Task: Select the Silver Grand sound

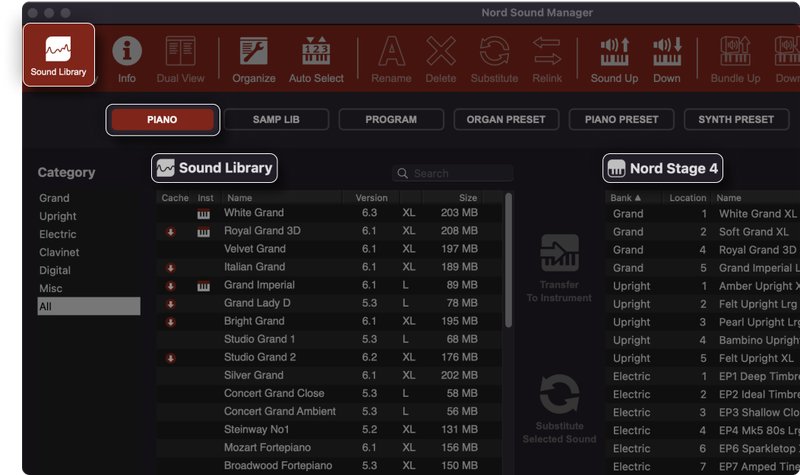Action: tap(329, 376)
